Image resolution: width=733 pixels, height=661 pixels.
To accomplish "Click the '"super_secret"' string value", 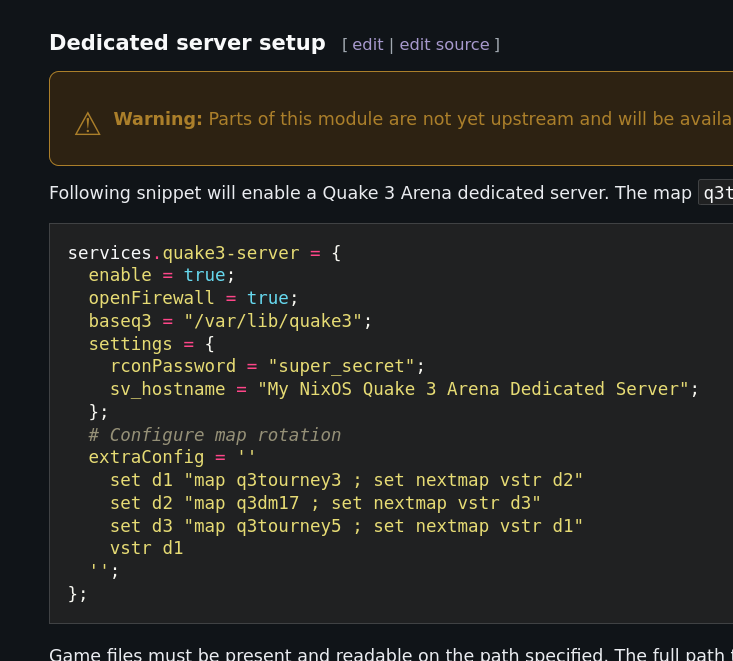I will click(342, 366).
